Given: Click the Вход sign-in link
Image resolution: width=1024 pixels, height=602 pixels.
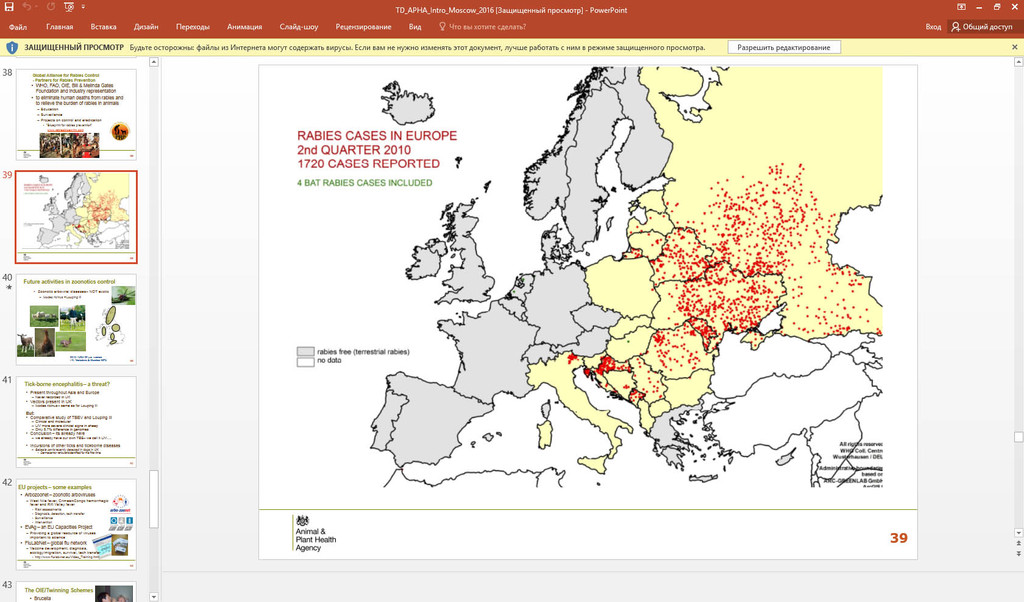Looking at the screenshot, I should click(932, 27).
